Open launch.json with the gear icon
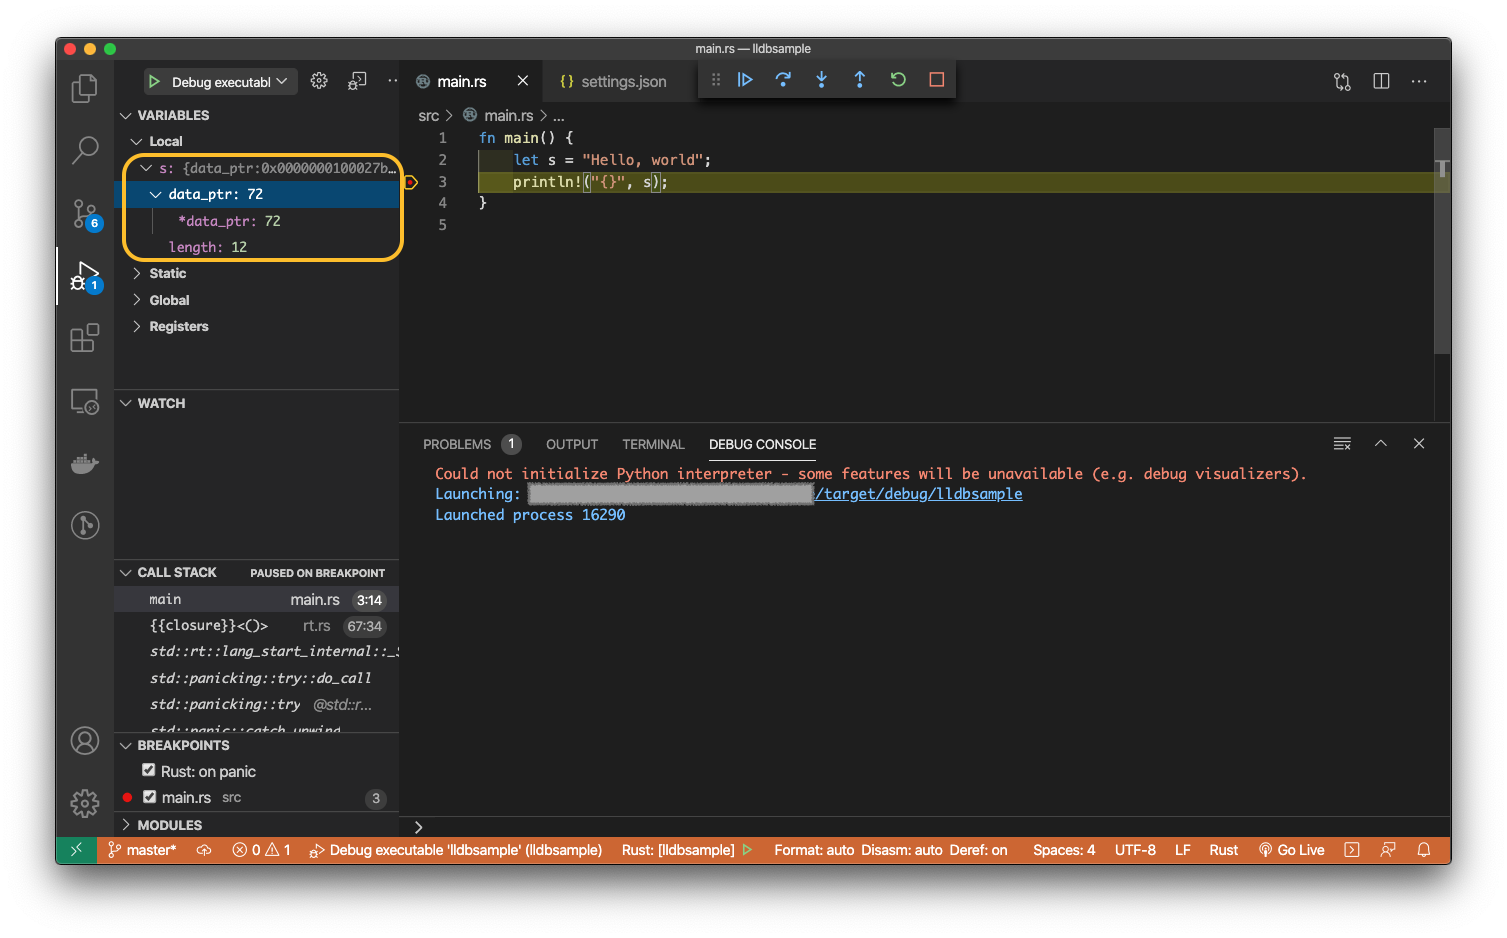 tap(319, 81)
